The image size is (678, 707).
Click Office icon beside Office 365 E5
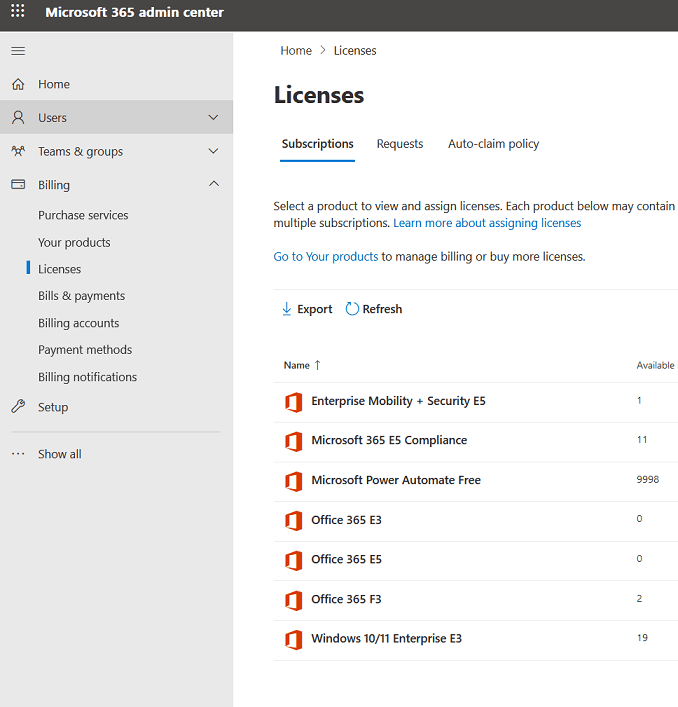click(293, 560)
